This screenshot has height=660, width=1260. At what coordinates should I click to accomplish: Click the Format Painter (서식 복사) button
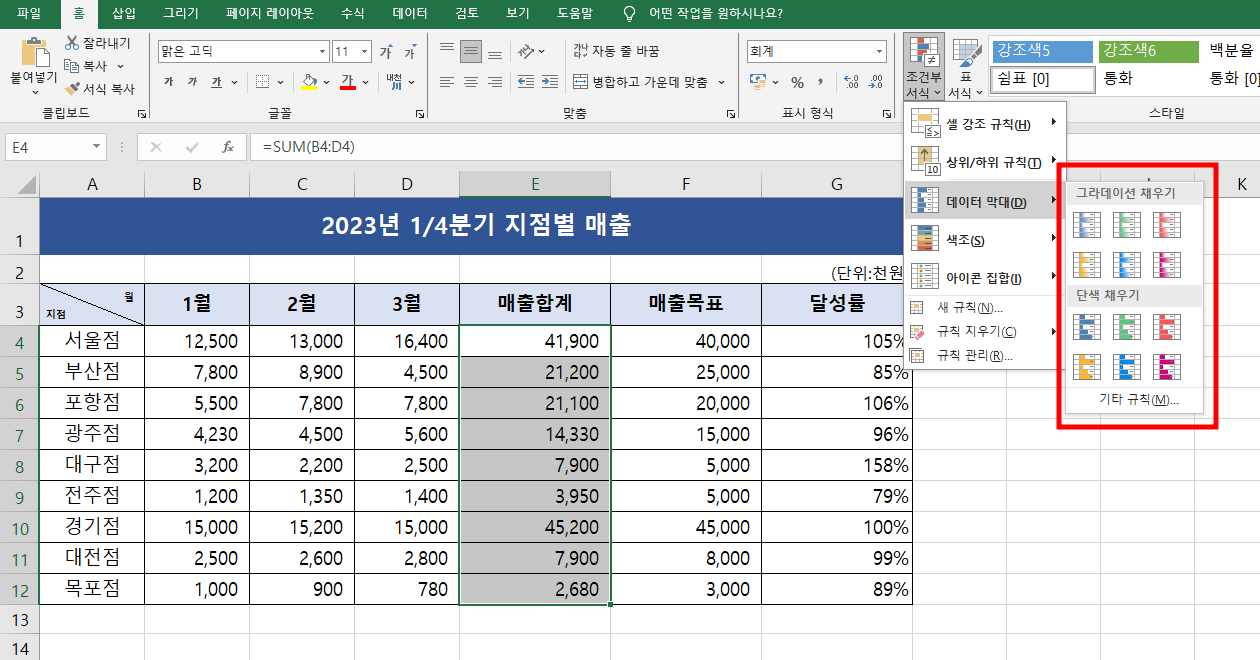pyautogui.click(x=100, y=88)
